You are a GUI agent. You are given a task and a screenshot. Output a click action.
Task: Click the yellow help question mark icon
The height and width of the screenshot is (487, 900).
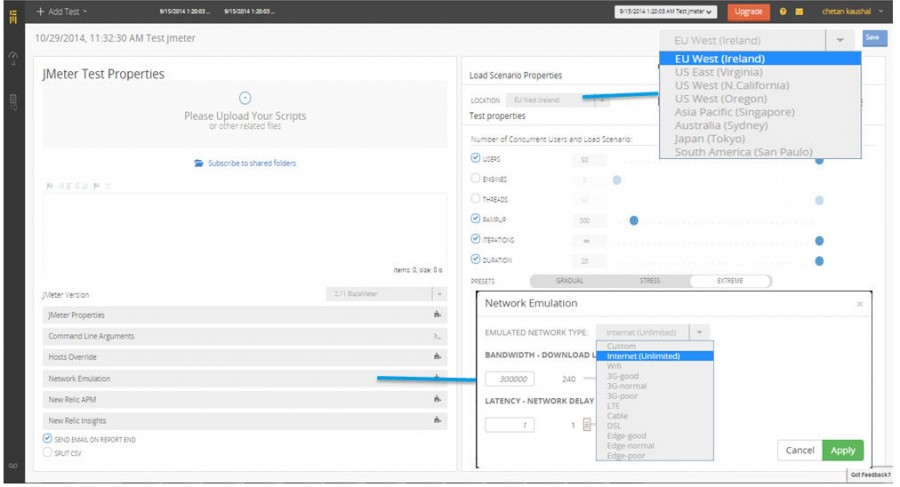tap(783, 11)
